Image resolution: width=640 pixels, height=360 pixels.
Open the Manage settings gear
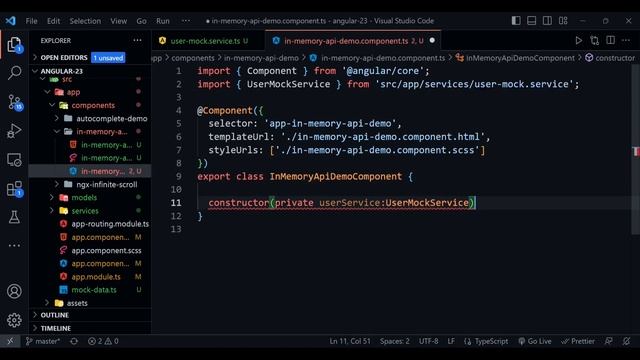click(14, 320)
